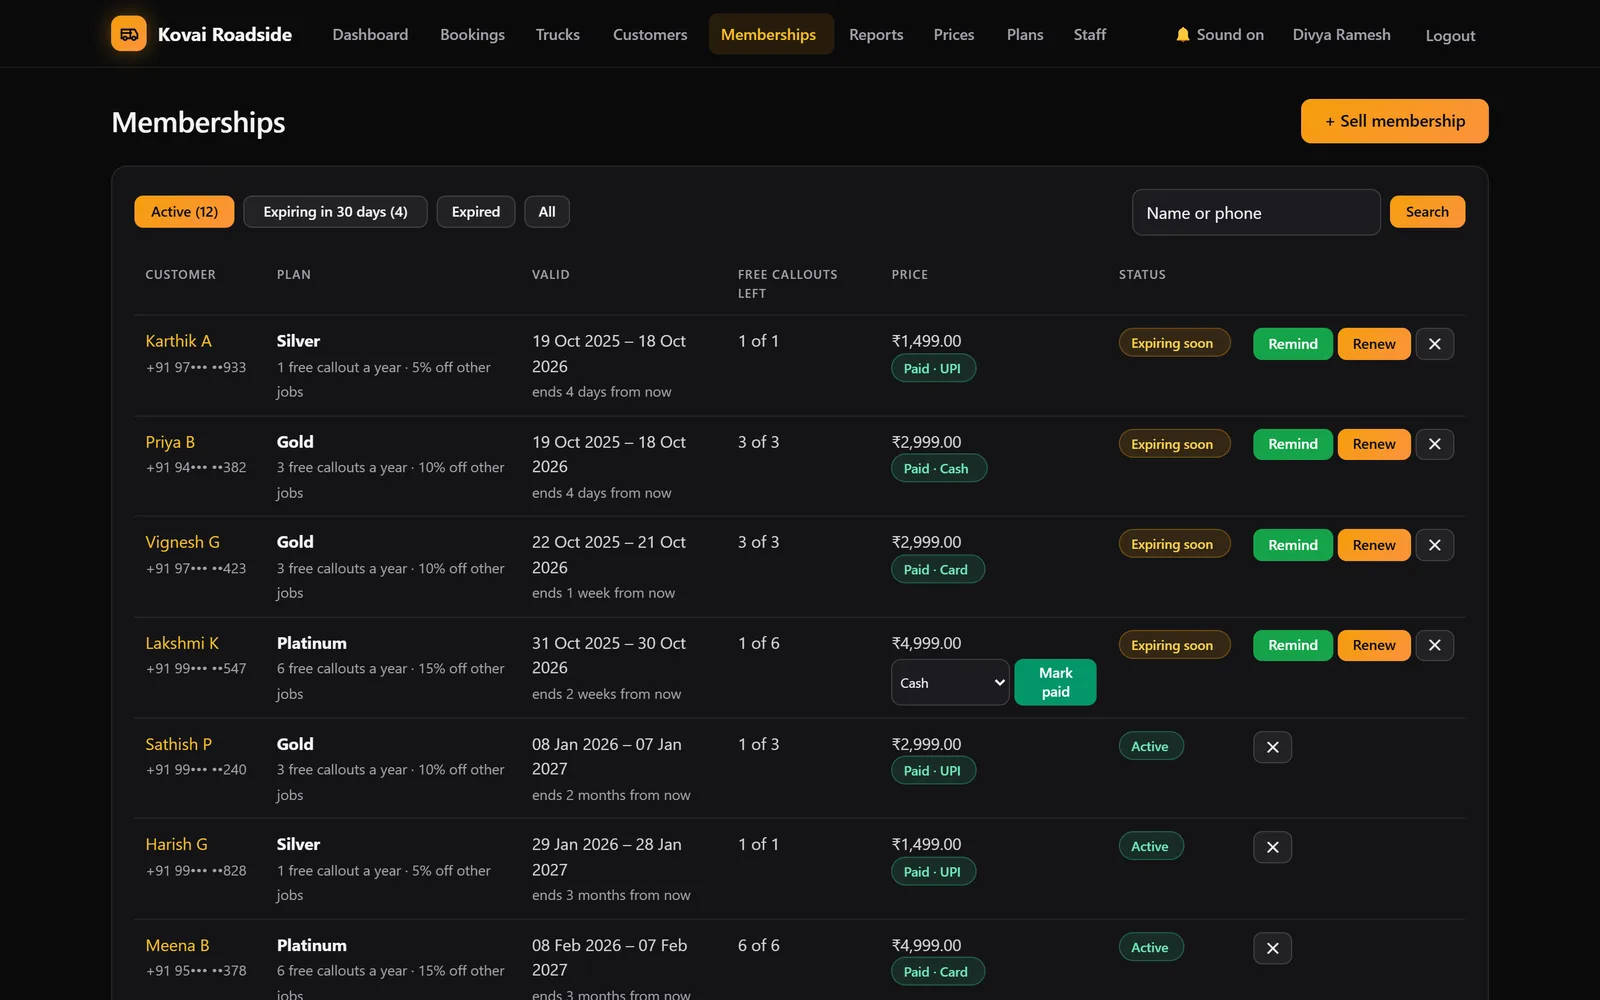Image resolution: width=1600 pixels, height=1000 pixels.
Task: Click the Sell membership button
Action: (1394, 121)
